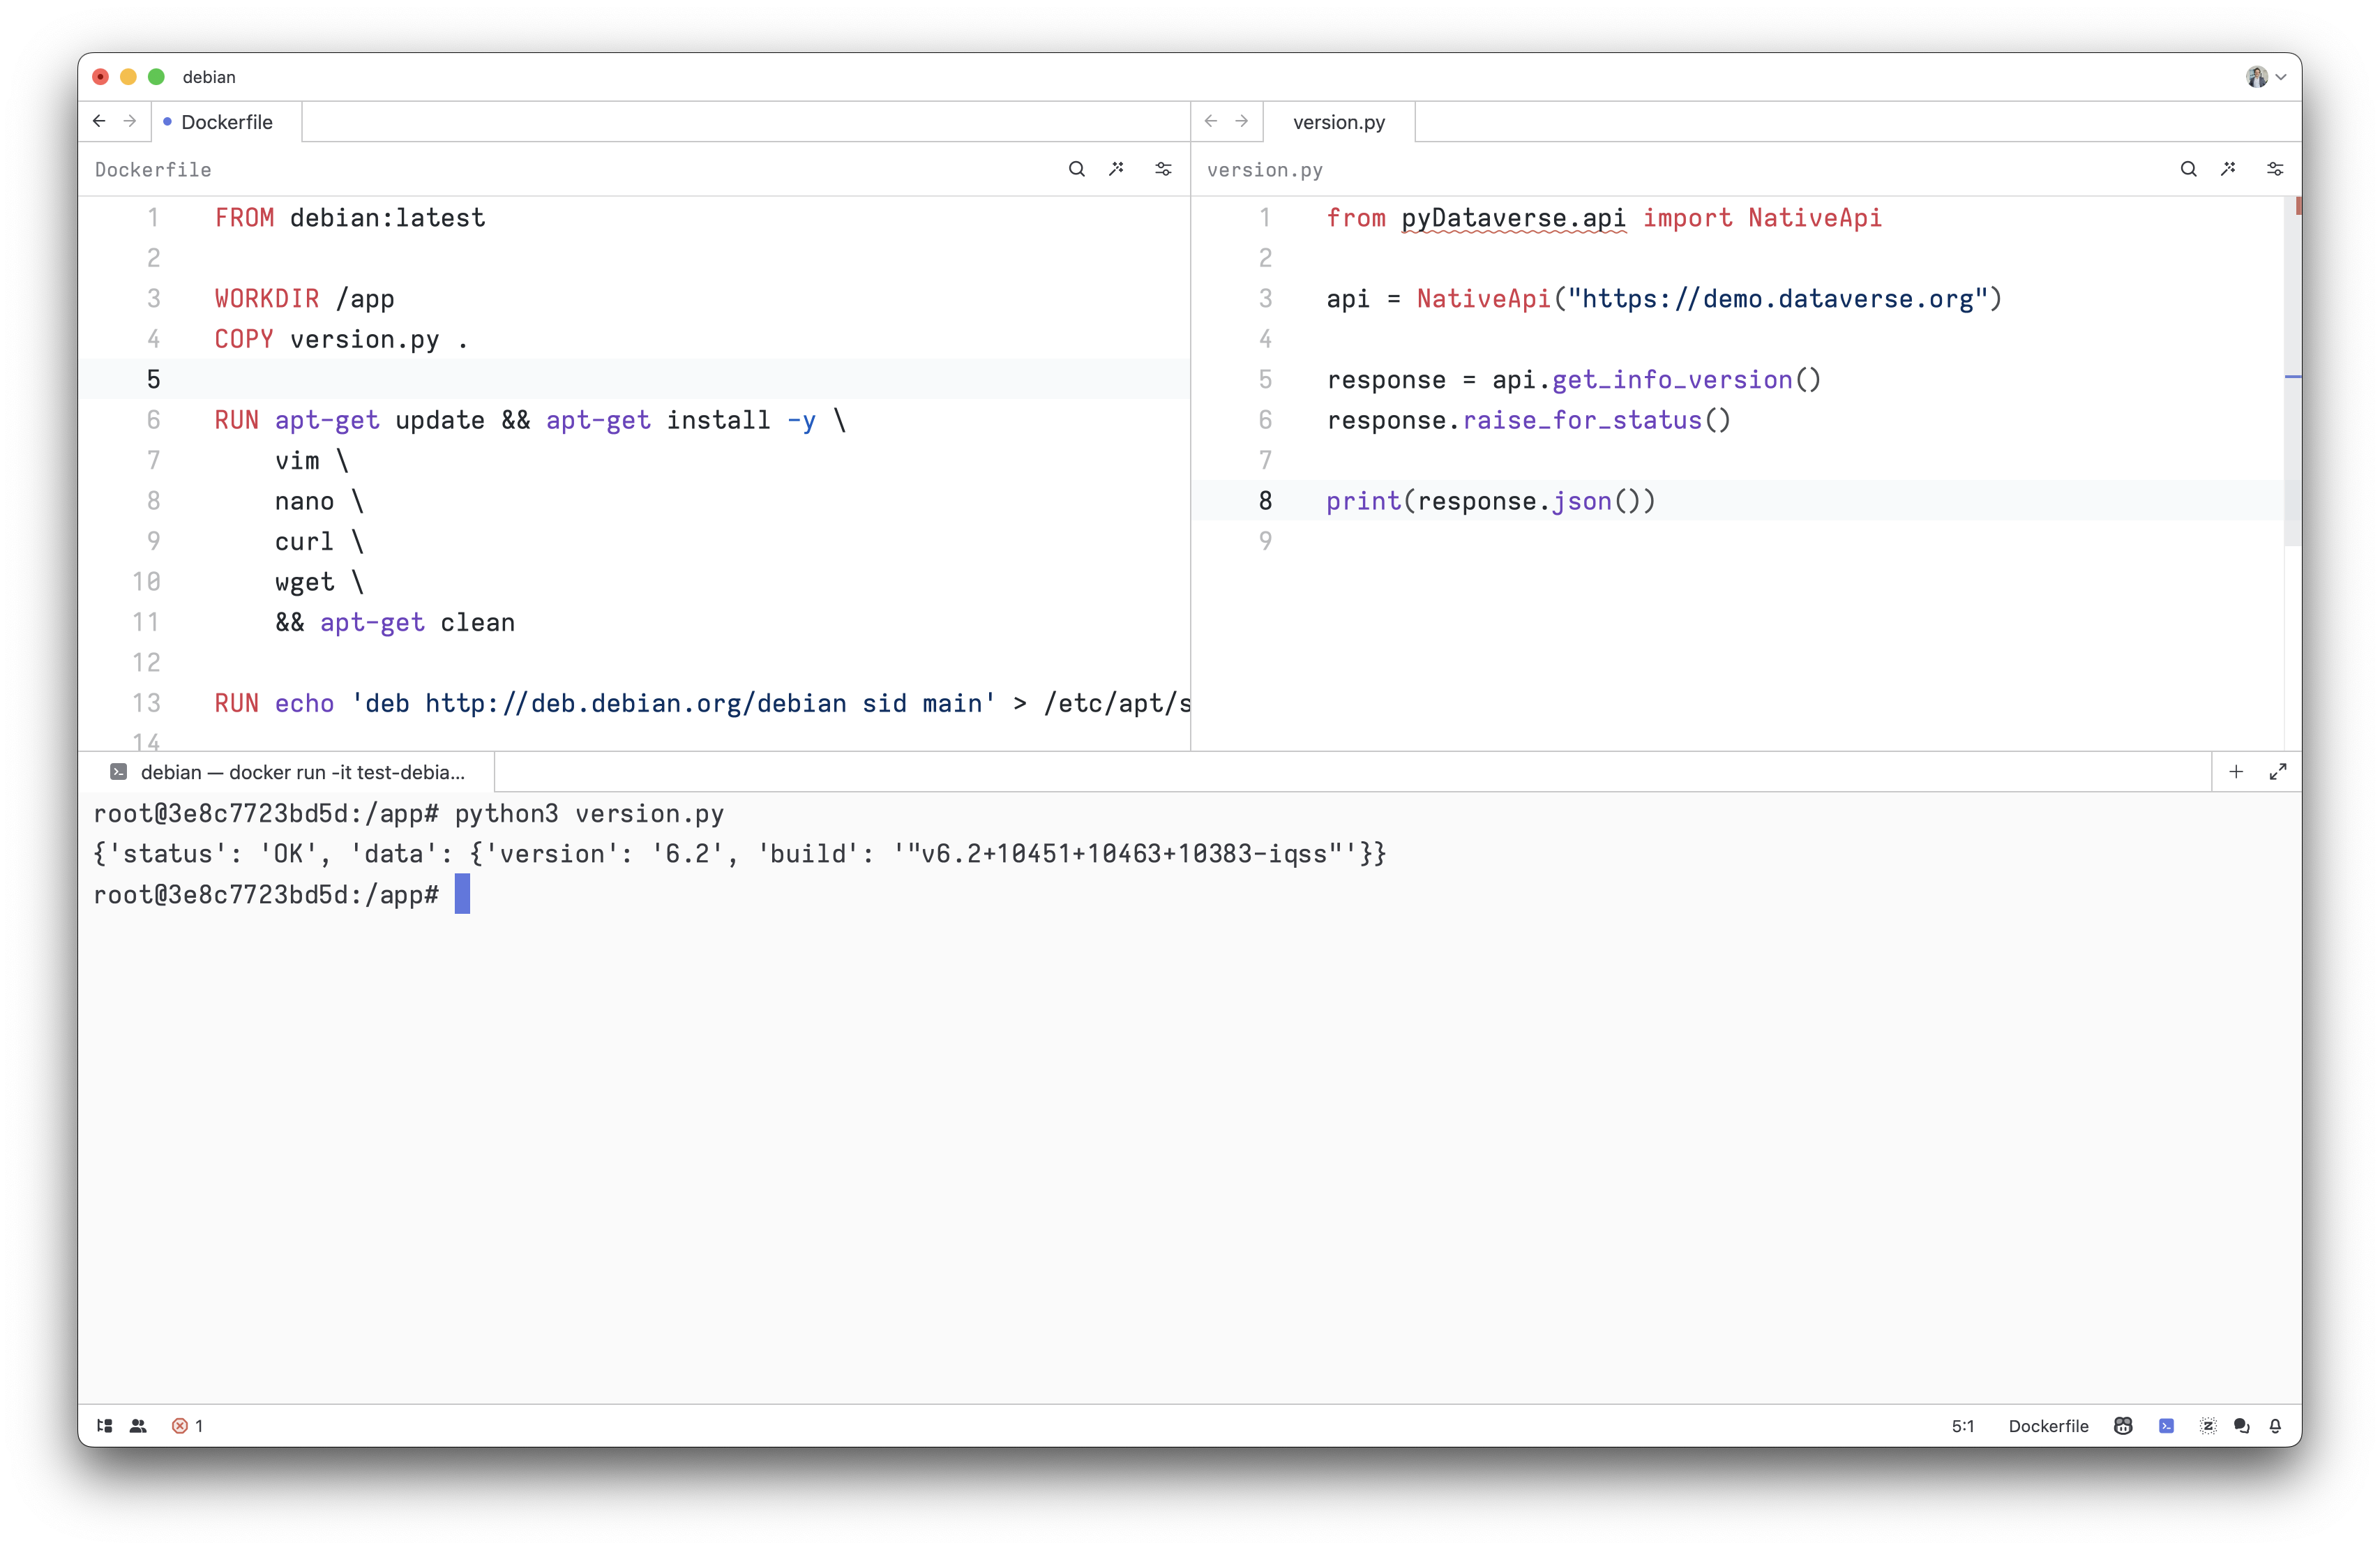Open chat panel icon in status bar
2380x1550 pixels.
(2241, 1426)
